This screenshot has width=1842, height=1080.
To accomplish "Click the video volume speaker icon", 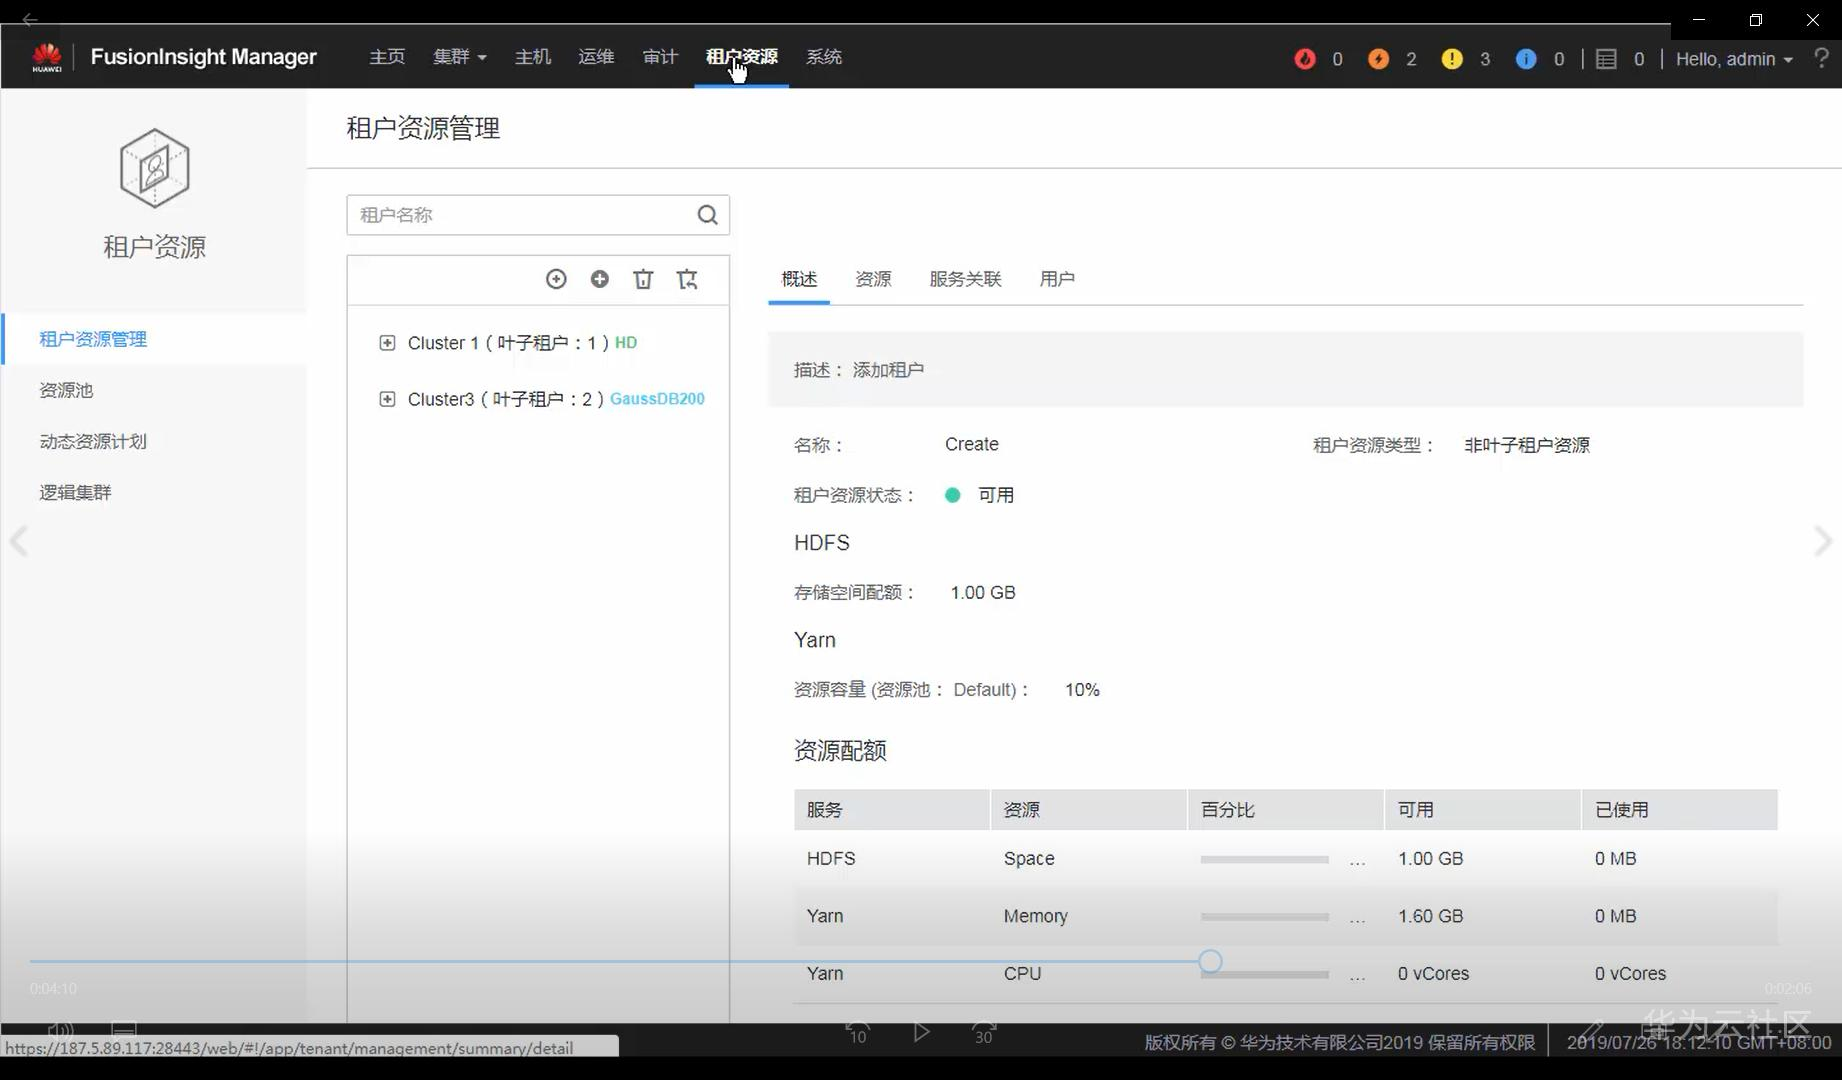I will tap(60, 1030).
